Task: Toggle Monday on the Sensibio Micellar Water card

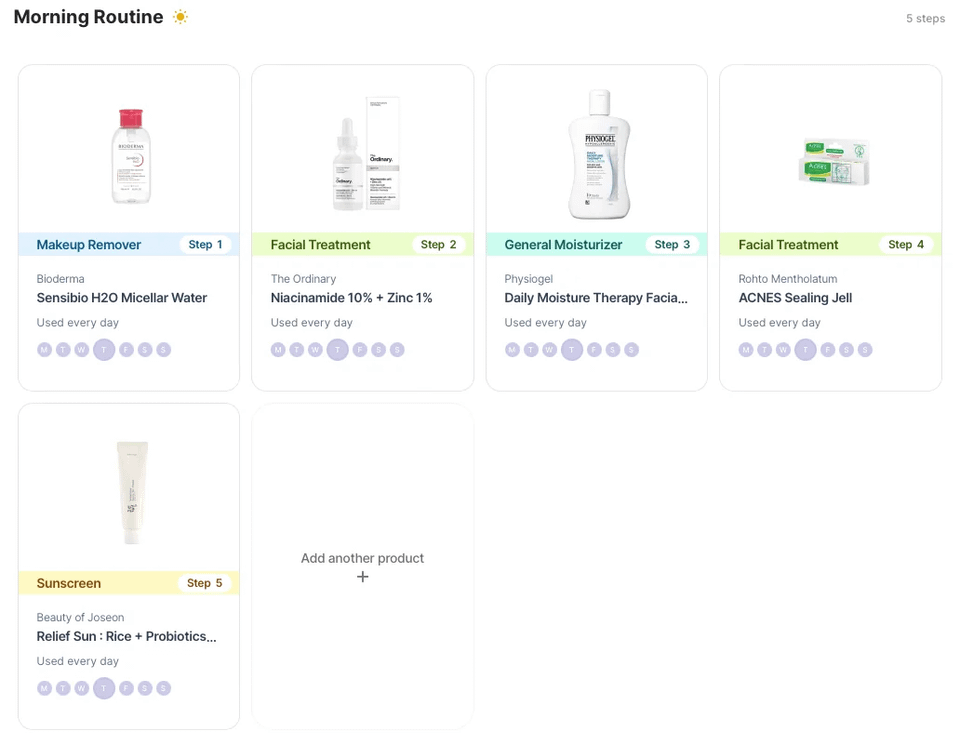Action: (x=44, y=350)
